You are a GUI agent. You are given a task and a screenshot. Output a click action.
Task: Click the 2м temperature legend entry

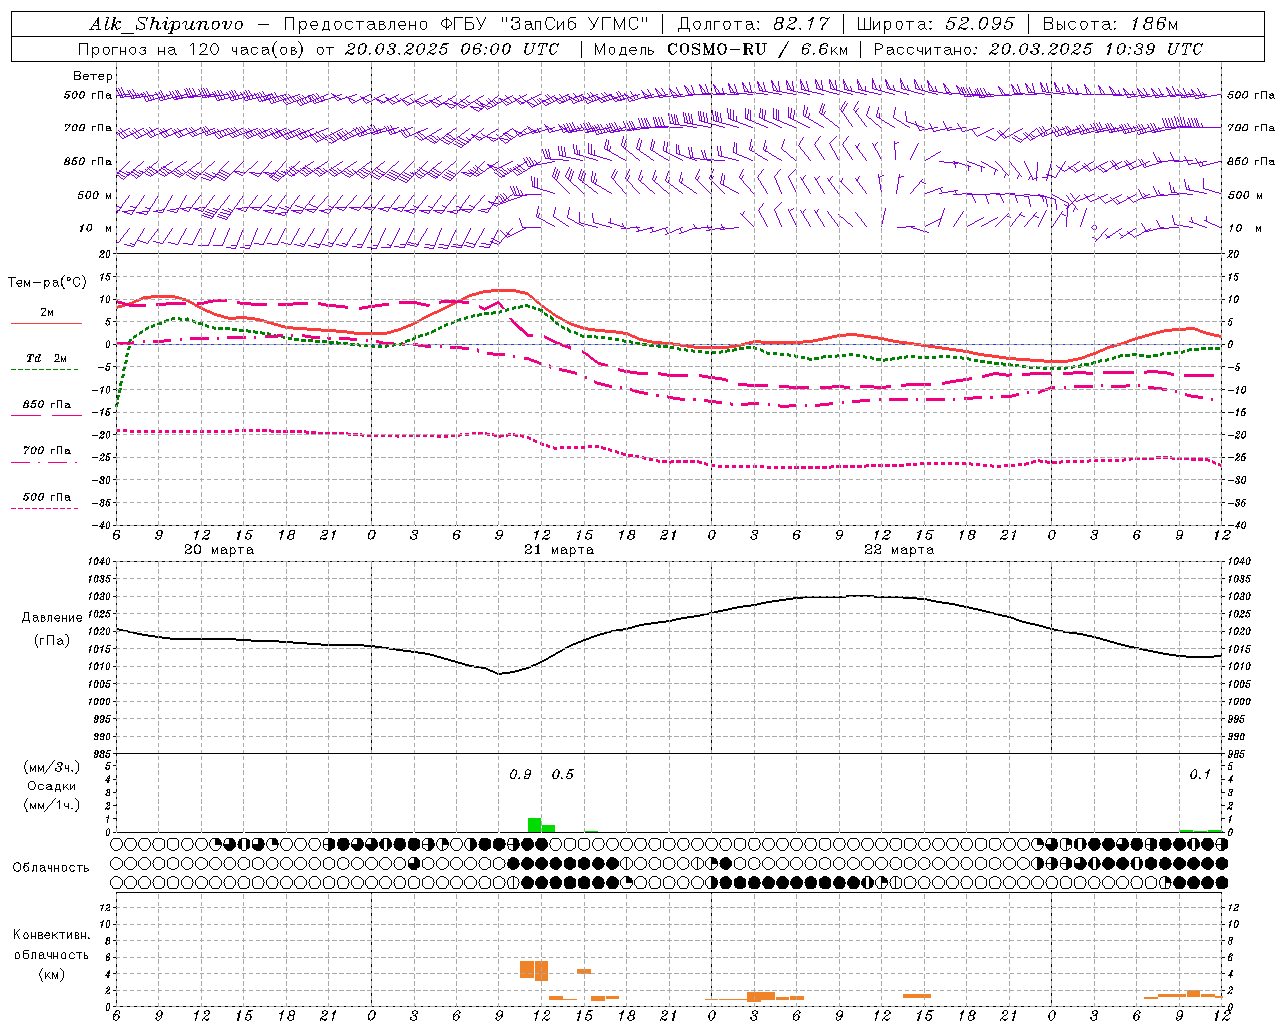(46, 313)
